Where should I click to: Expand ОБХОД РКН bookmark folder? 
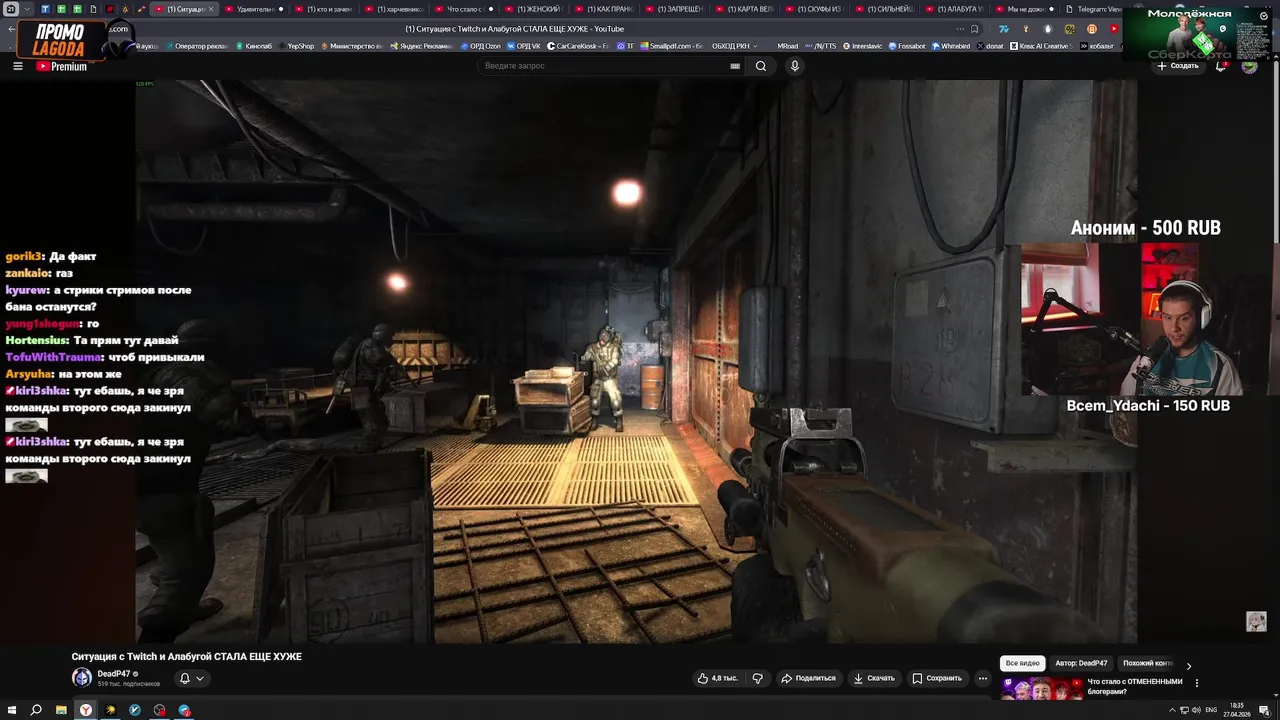click(734, 46)
